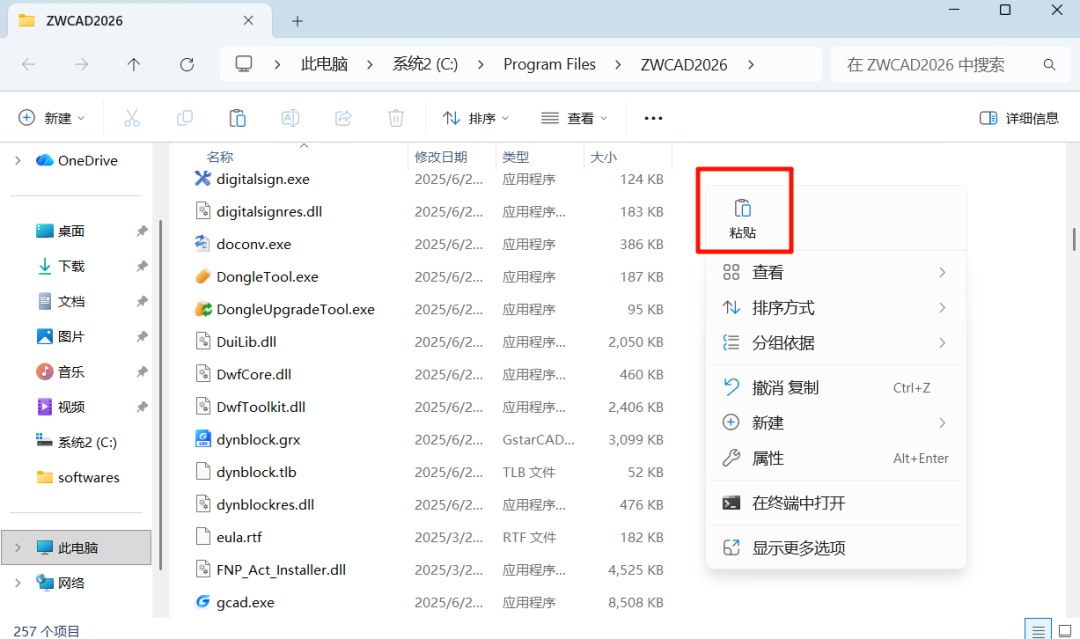This screenshot has width=1080, height=639.
Task: Select Properties in context menu
Action: point(768,458)
